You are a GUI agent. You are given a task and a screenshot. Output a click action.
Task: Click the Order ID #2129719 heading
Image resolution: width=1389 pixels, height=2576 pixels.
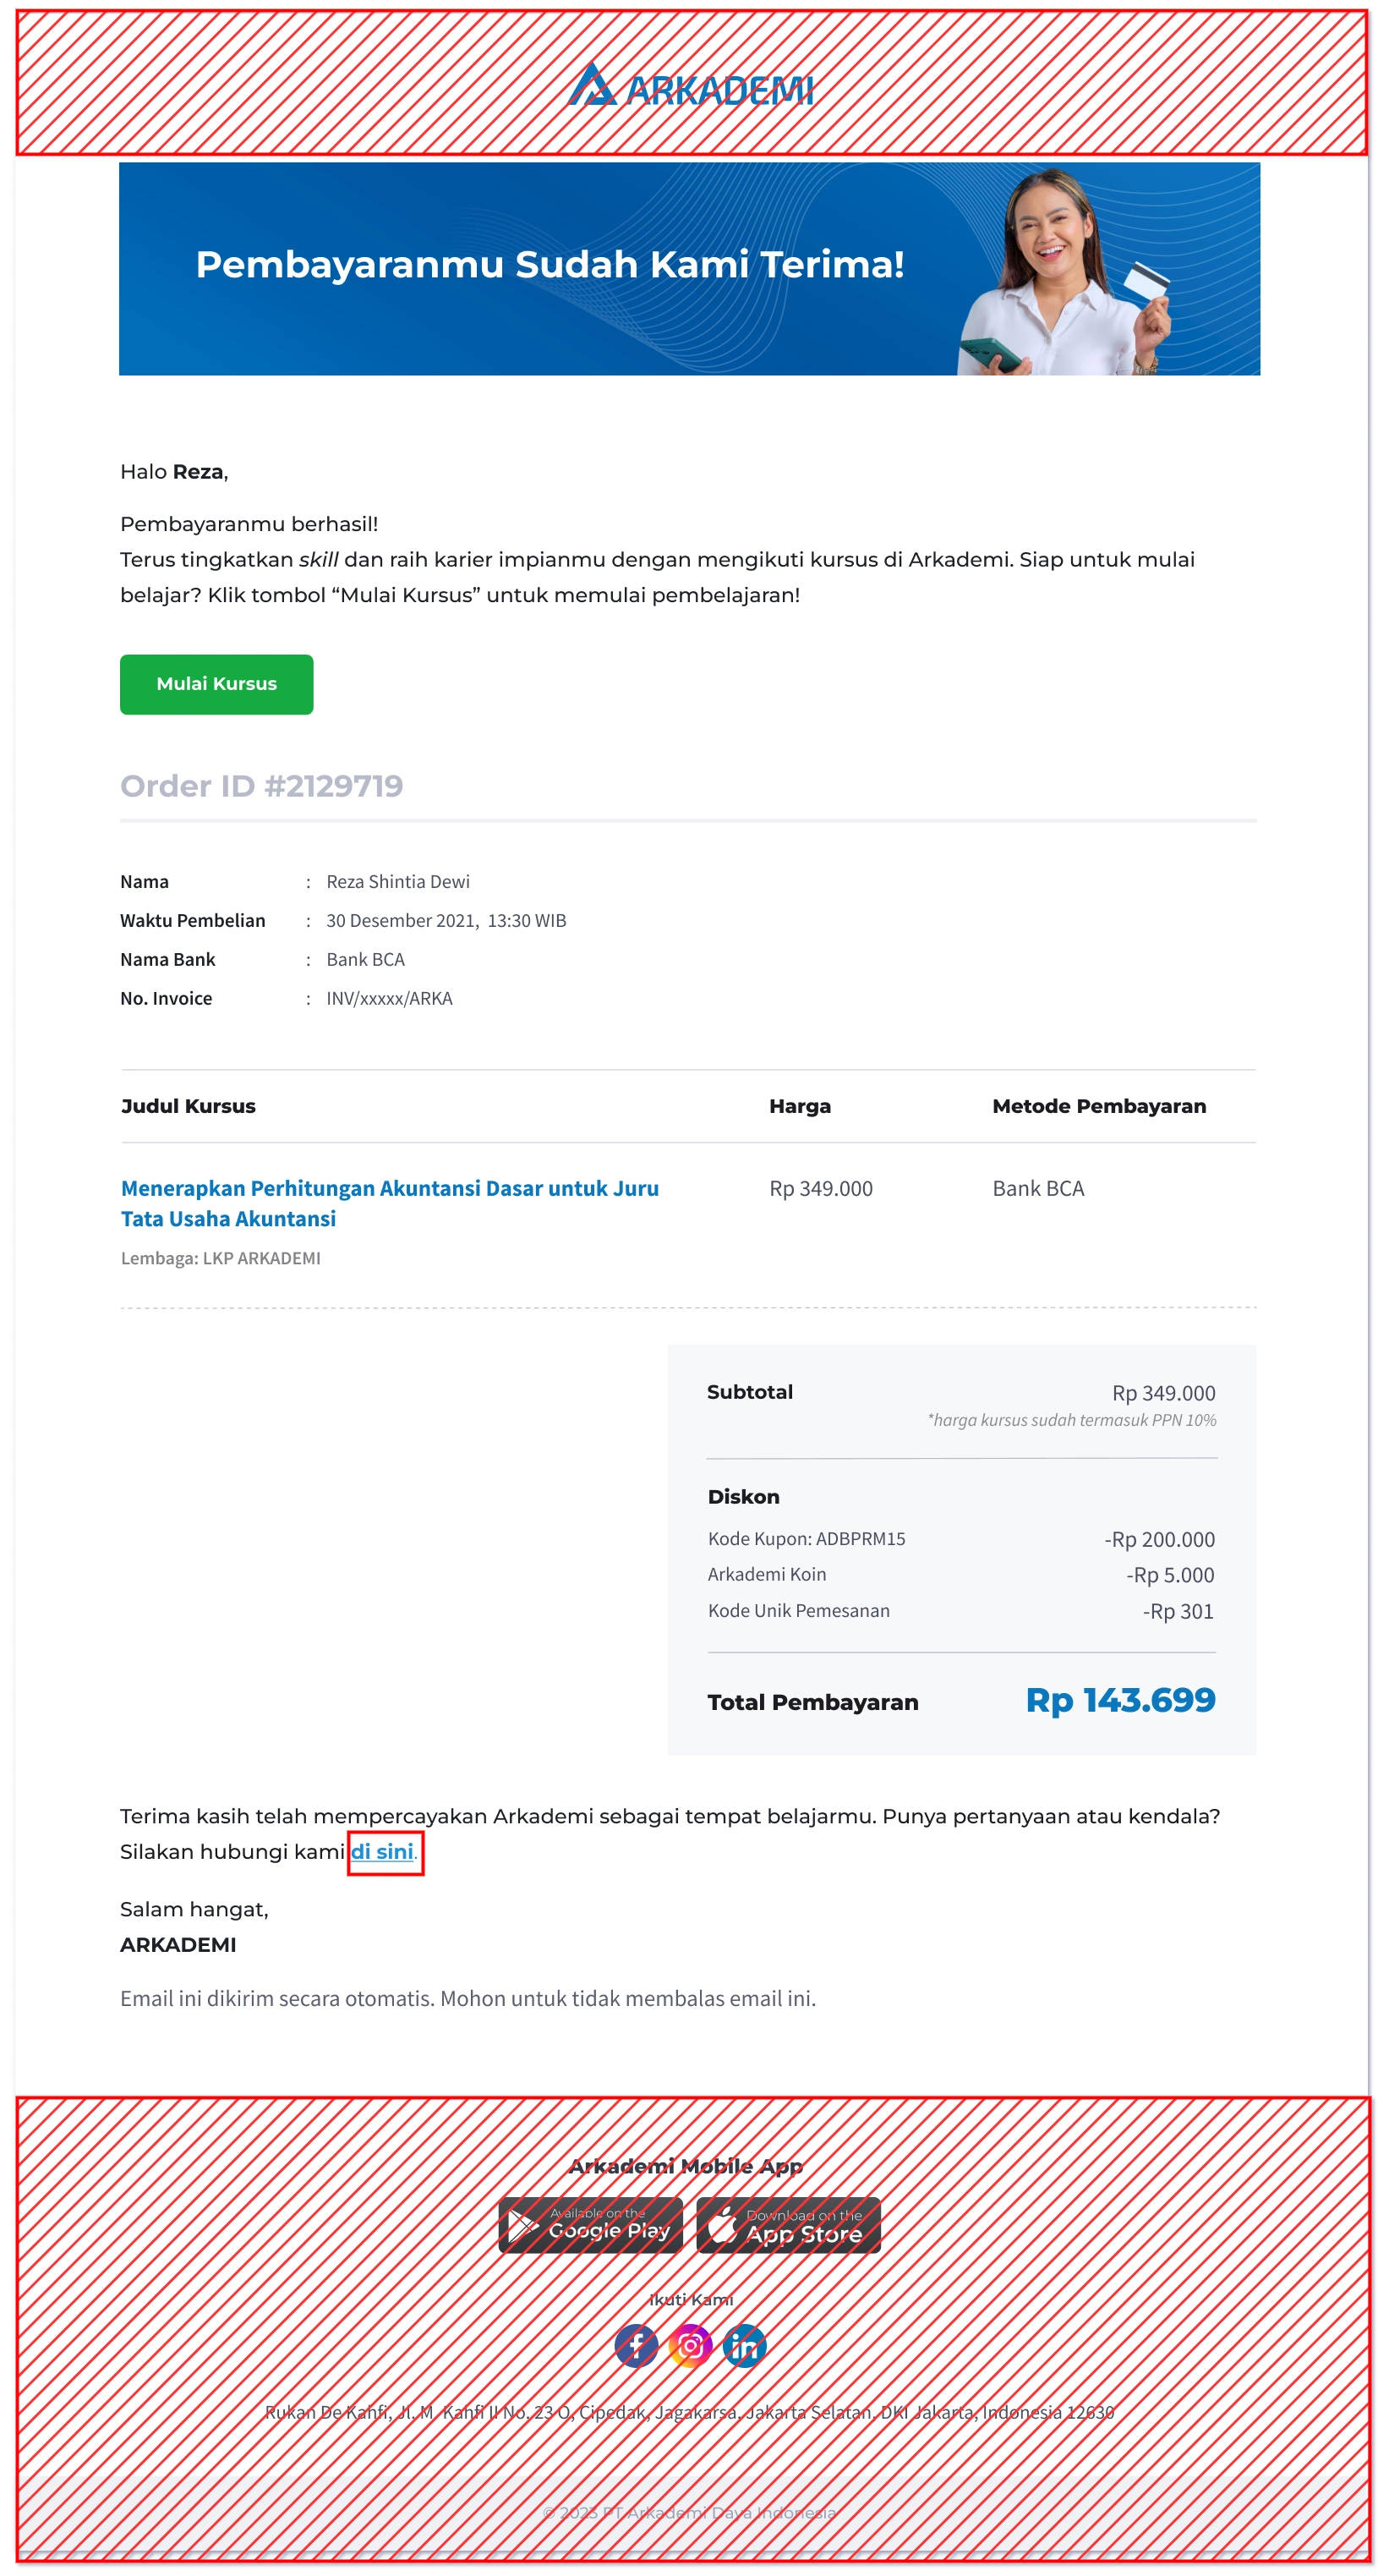(261, 786)
